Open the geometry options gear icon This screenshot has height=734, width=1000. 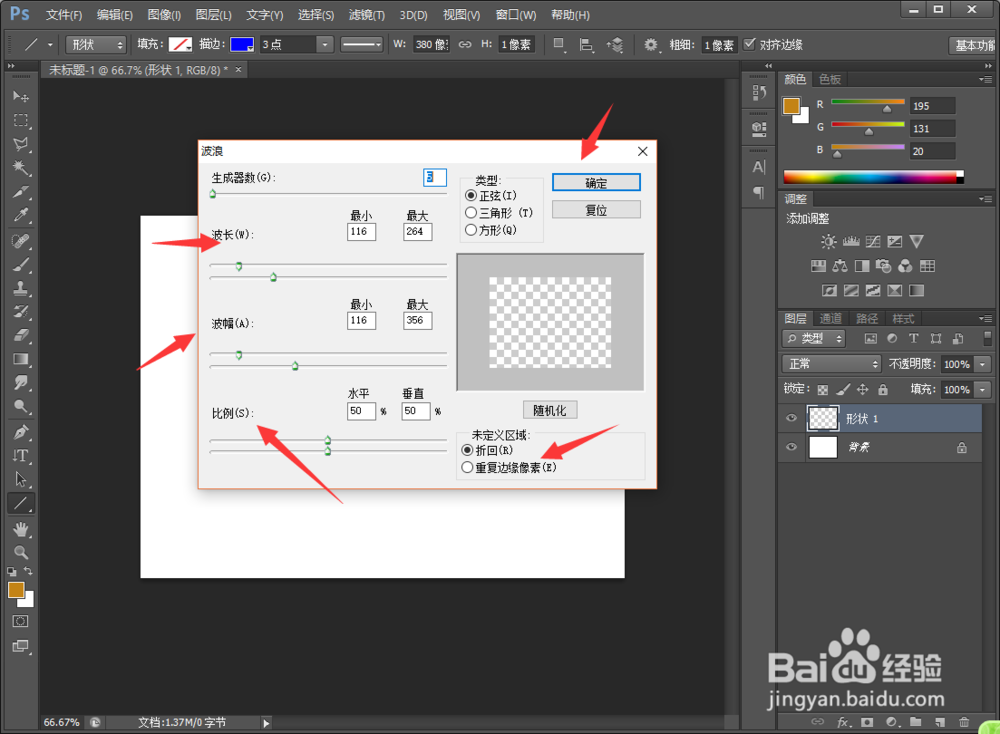click(650, 45)
